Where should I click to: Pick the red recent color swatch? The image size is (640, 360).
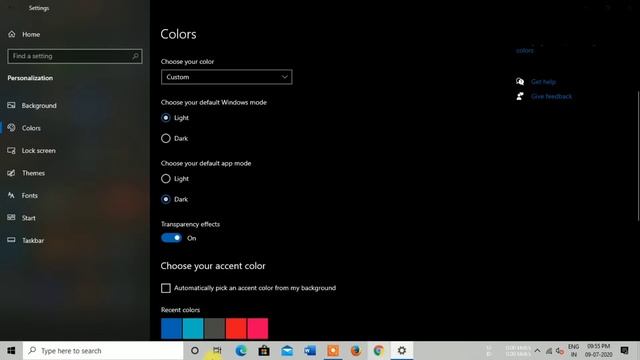236,329
